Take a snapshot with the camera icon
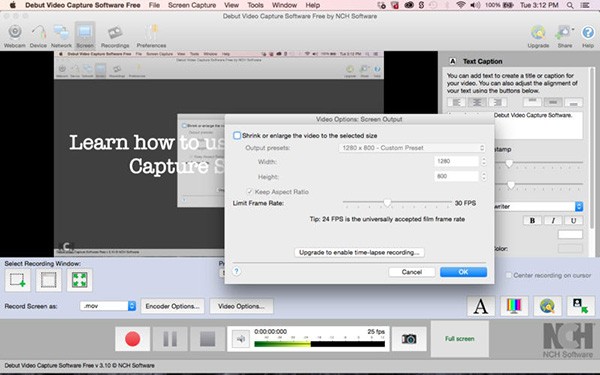 (409, 339)
